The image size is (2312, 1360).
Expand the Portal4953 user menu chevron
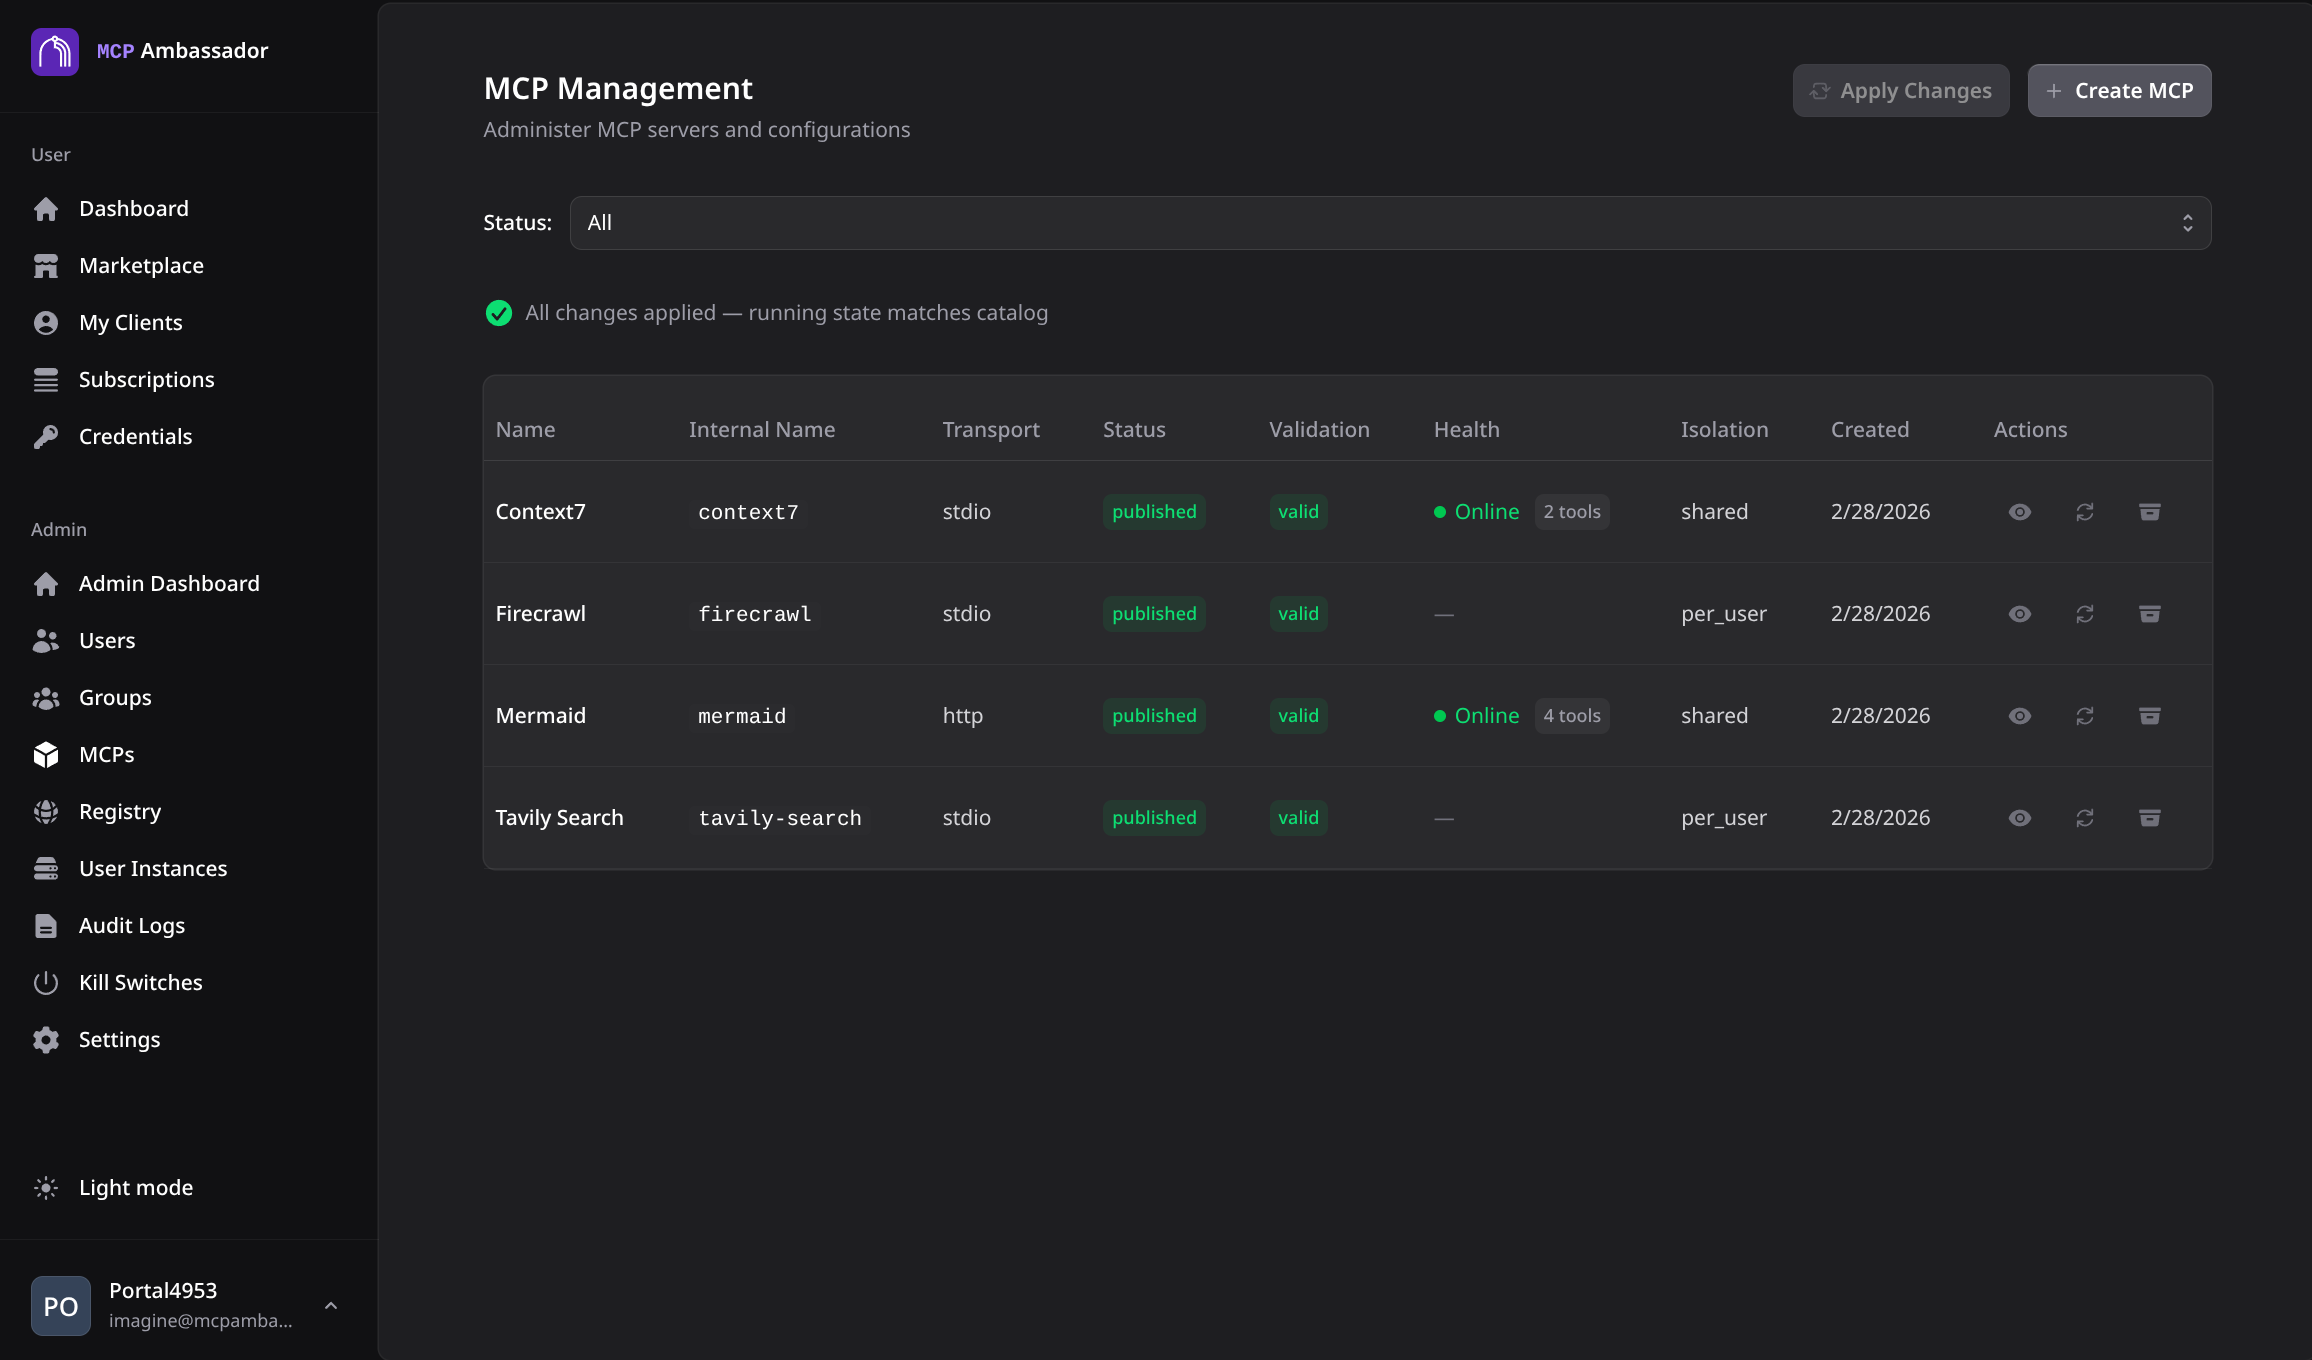click(331, 1306)
